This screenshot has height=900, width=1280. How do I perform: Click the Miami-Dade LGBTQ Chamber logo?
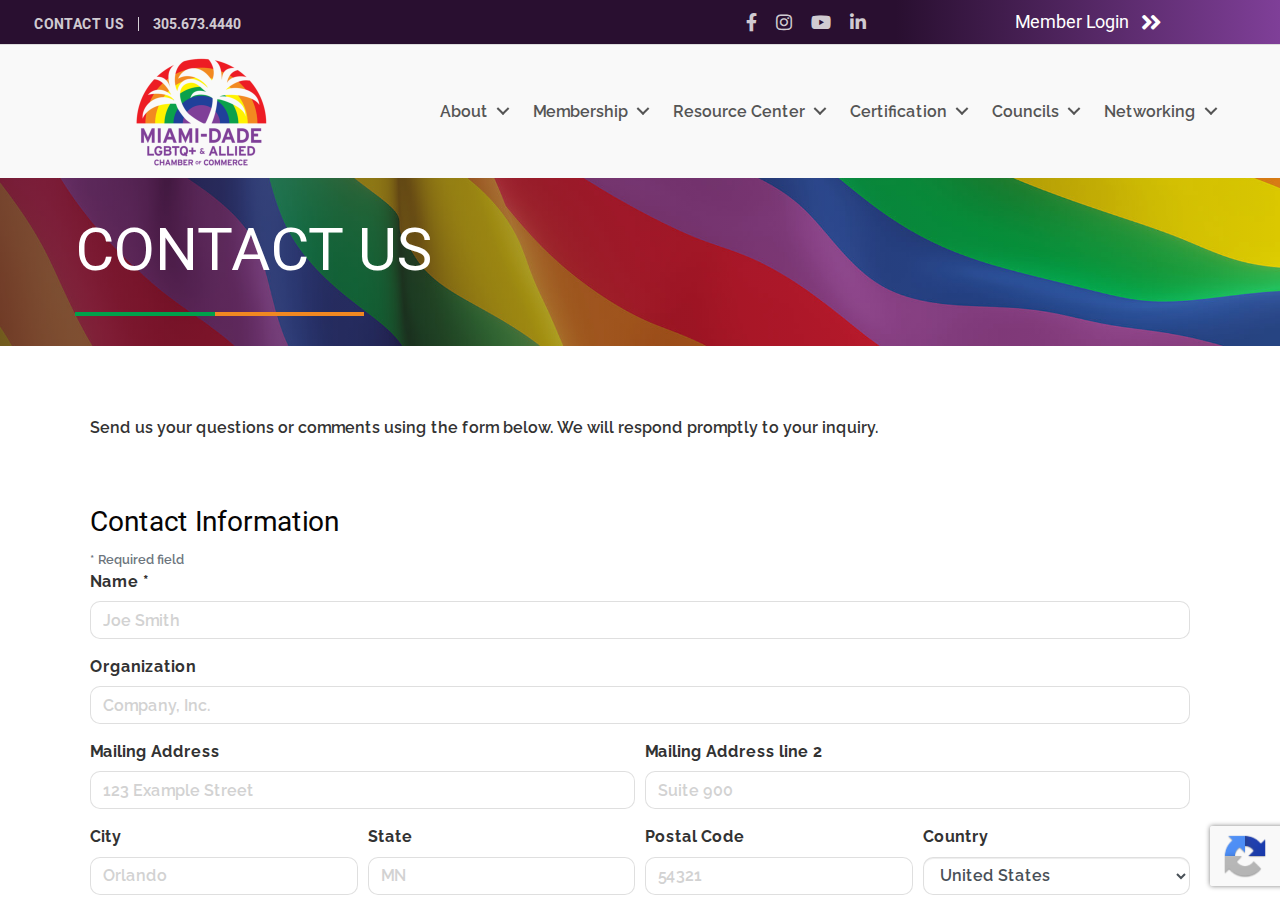tap(201, 111)
